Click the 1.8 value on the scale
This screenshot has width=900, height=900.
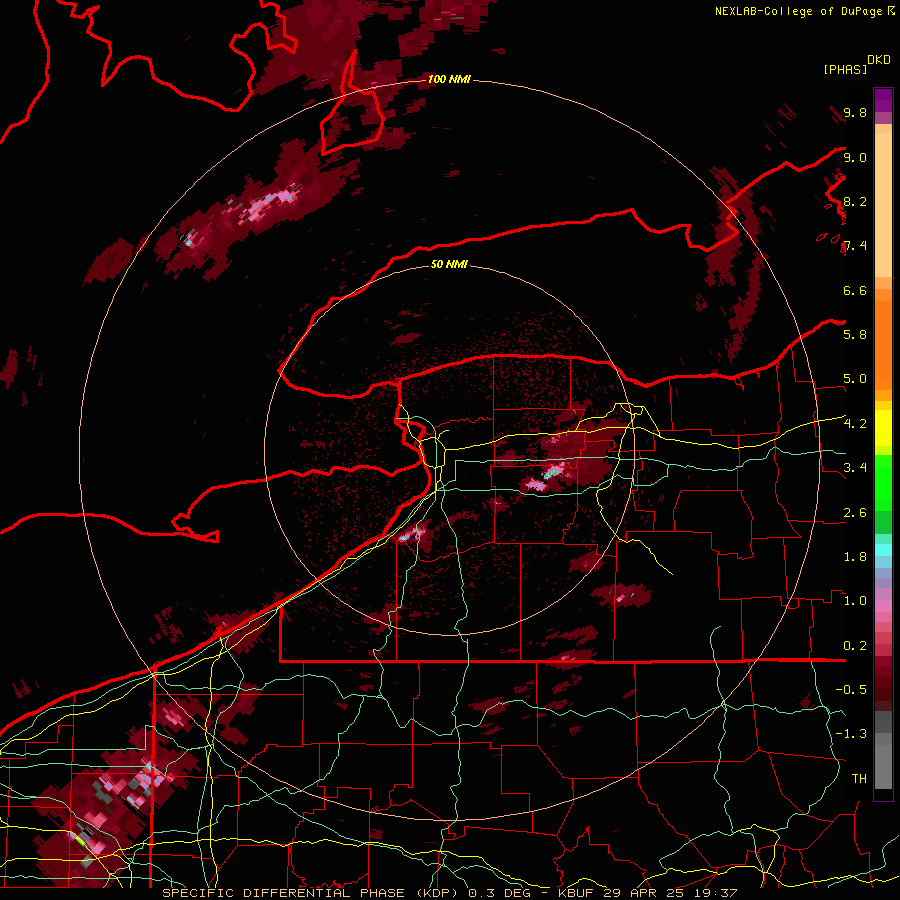(x=855, y=557)
